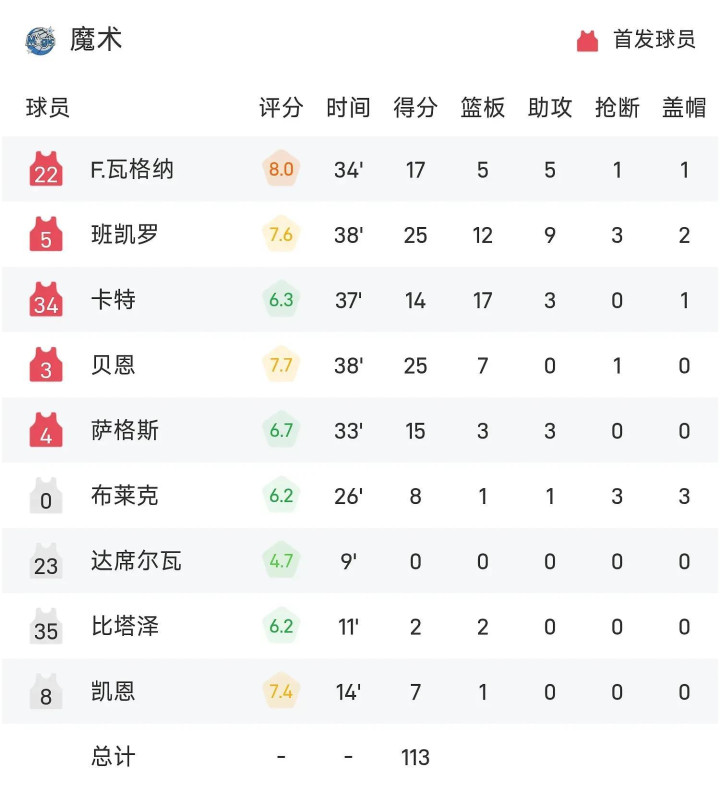Click 凯恩's number 8 jersey icon
The height and width of the screenshot is (791, 720).
[x=46, y=692]
